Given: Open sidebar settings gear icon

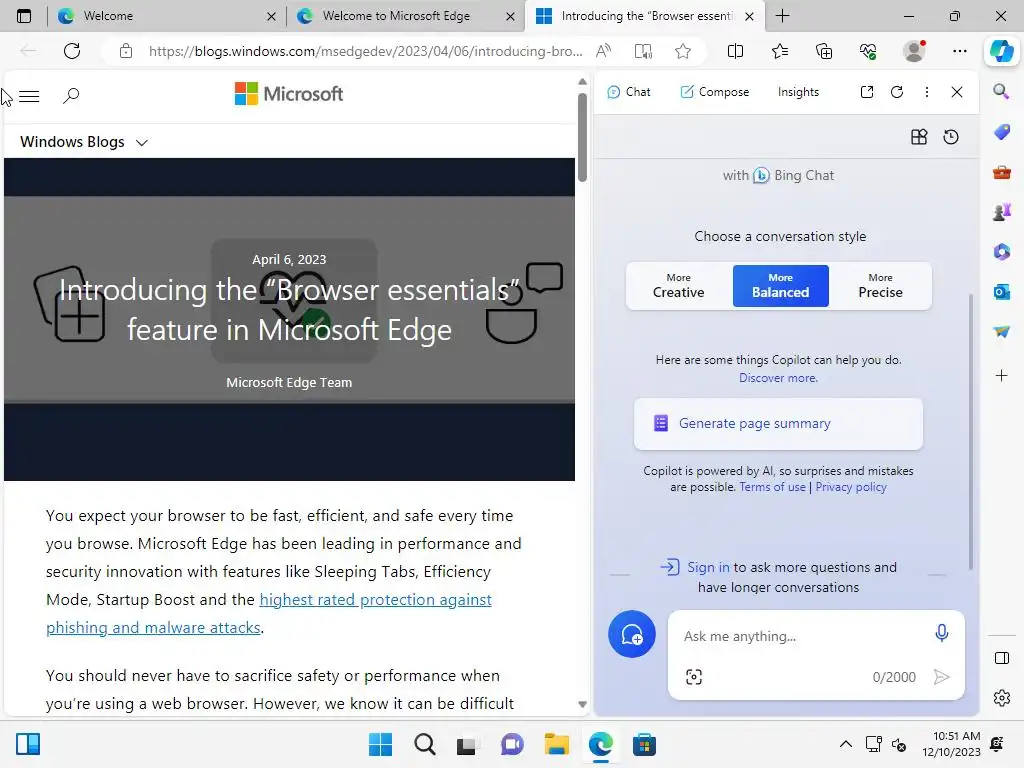Looking at the screenshot, I should click(x=1002, y=698).
